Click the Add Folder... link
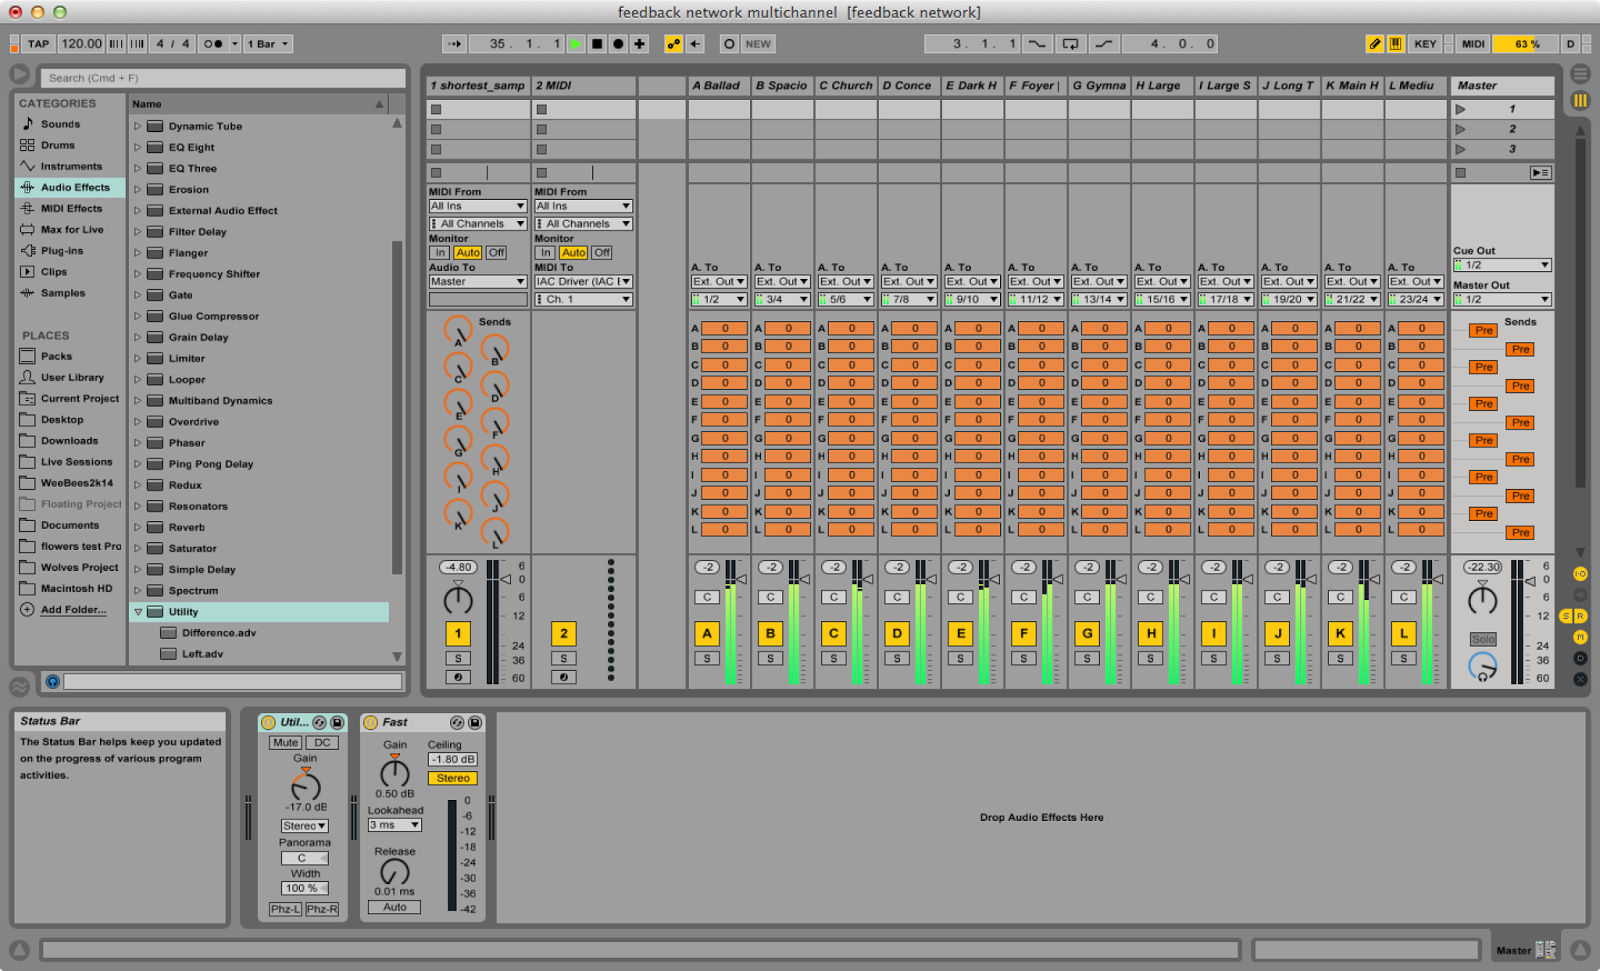 73,610
